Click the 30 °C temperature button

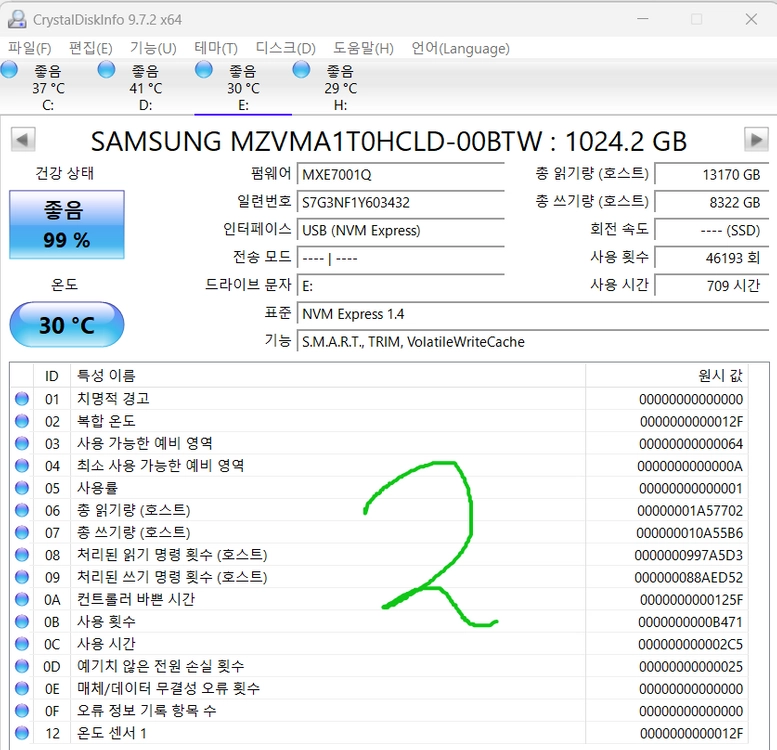[x=66, y=325]
